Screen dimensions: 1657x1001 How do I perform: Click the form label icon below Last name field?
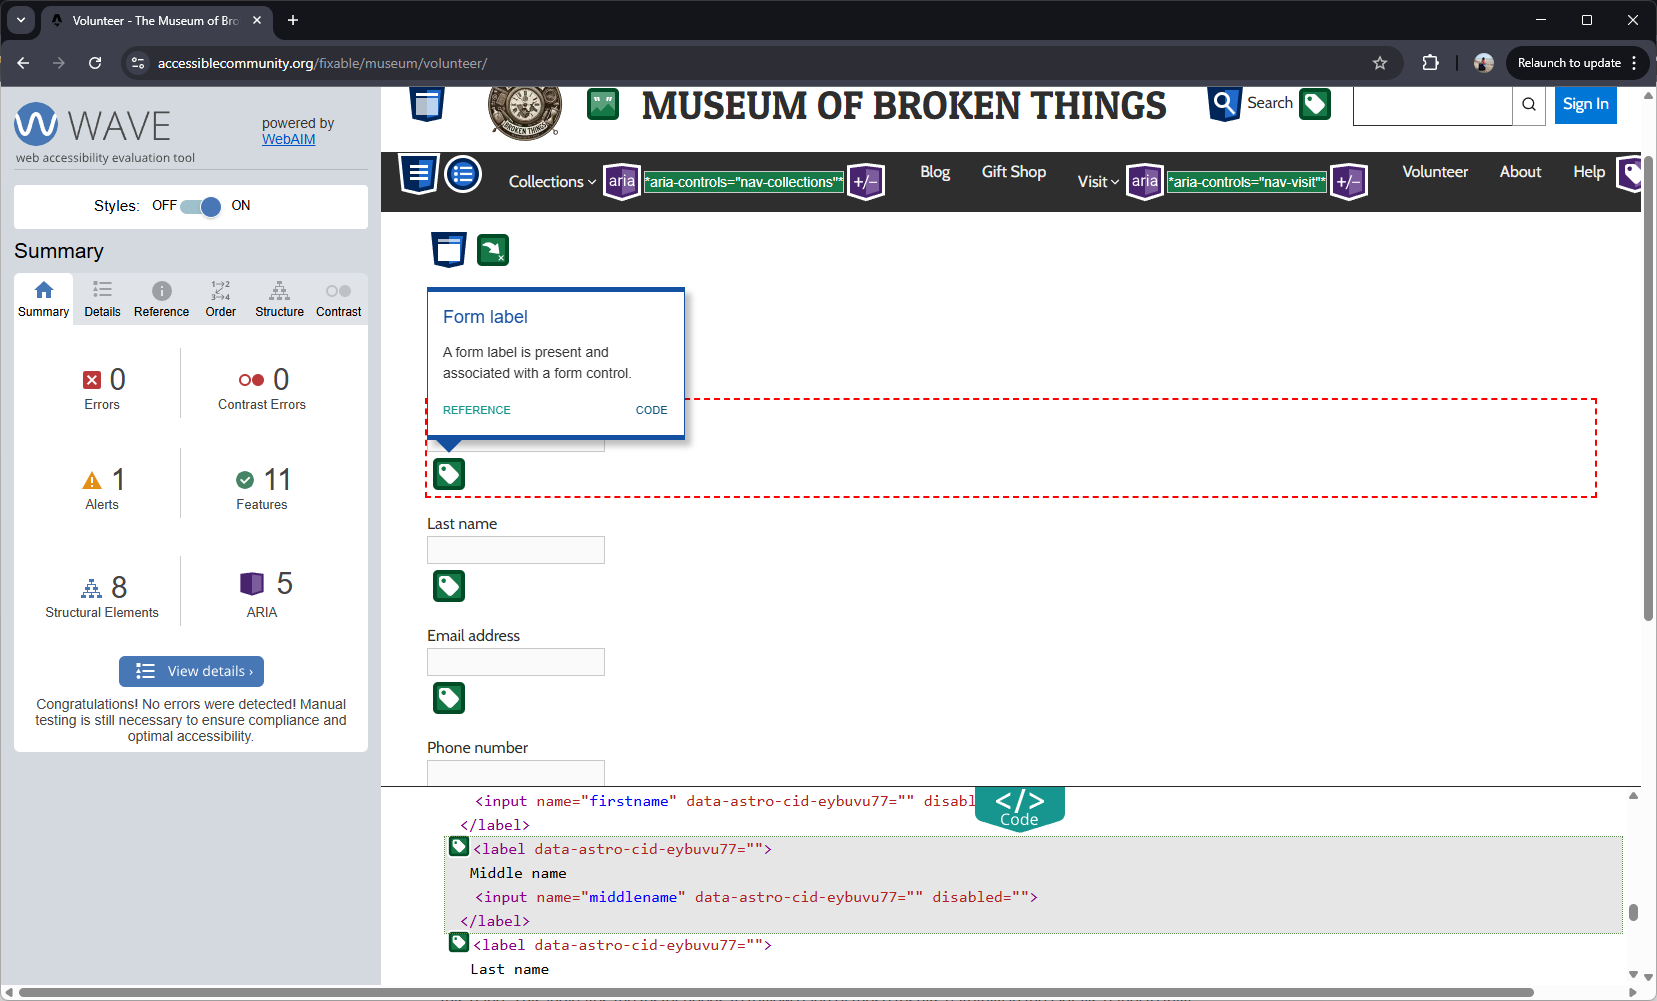[x=449, y=586]
